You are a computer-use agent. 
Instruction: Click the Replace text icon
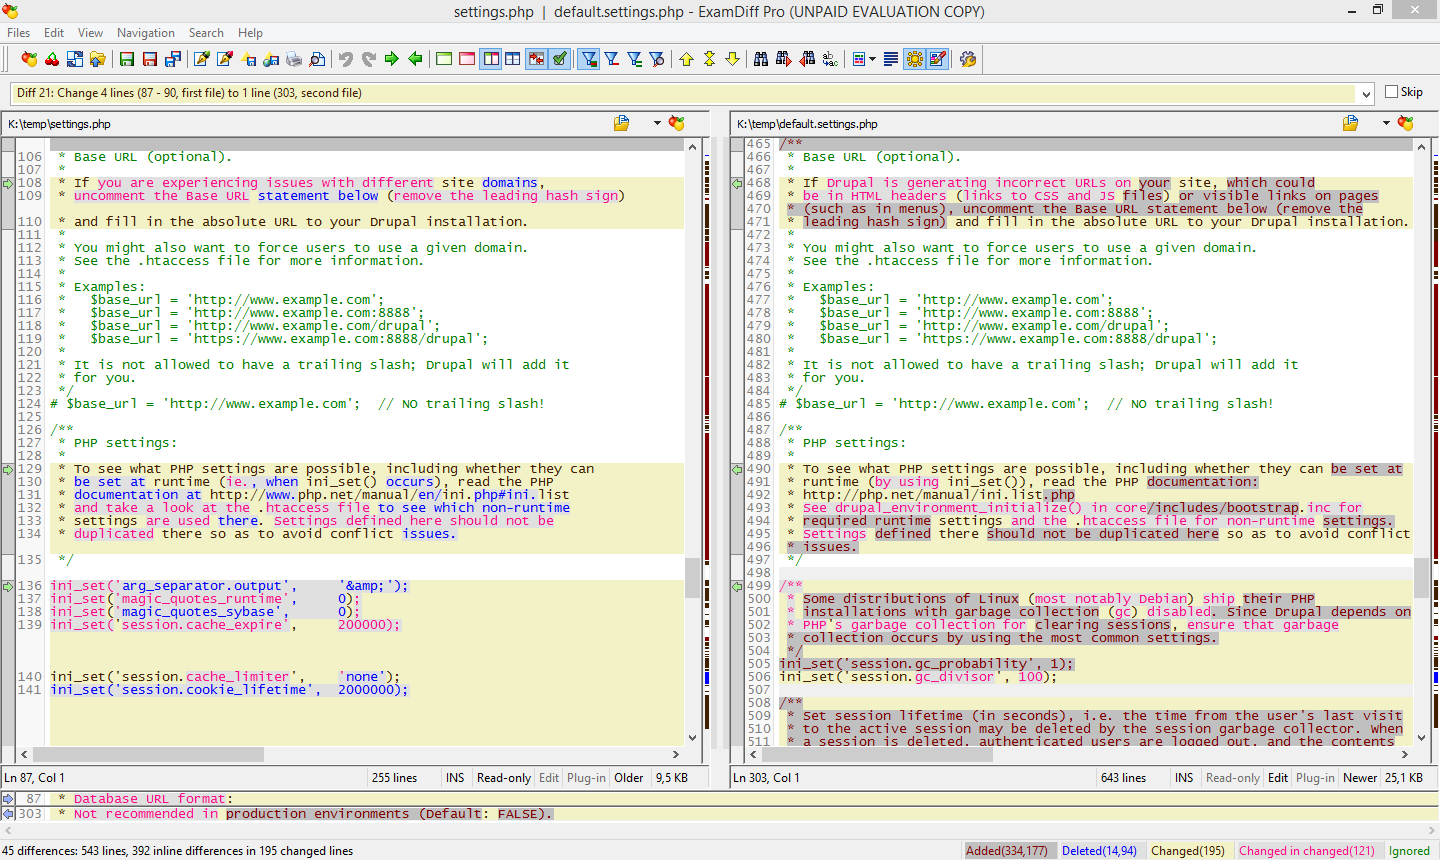pos(830,60)
